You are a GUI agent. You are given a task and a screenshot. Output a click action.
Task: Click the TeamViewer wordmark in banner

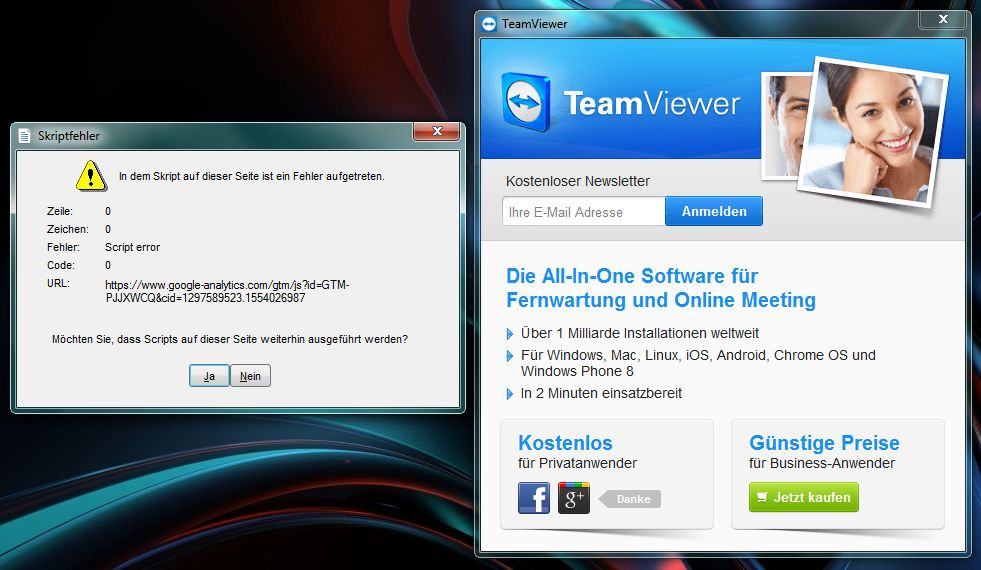651,103
